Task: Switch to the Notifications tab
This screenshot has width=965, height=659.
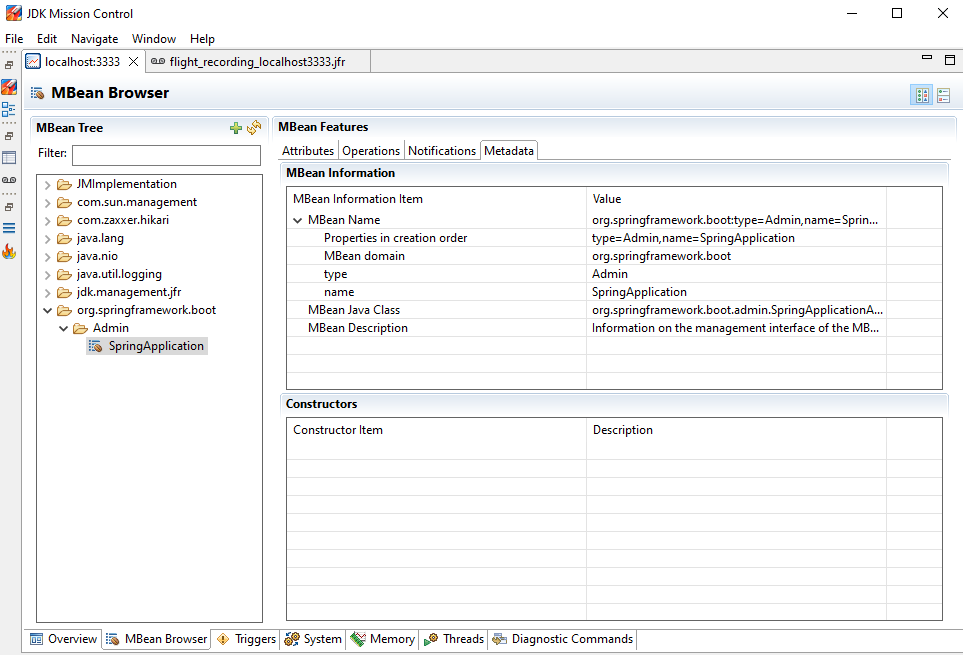Action: pos(442,151)
